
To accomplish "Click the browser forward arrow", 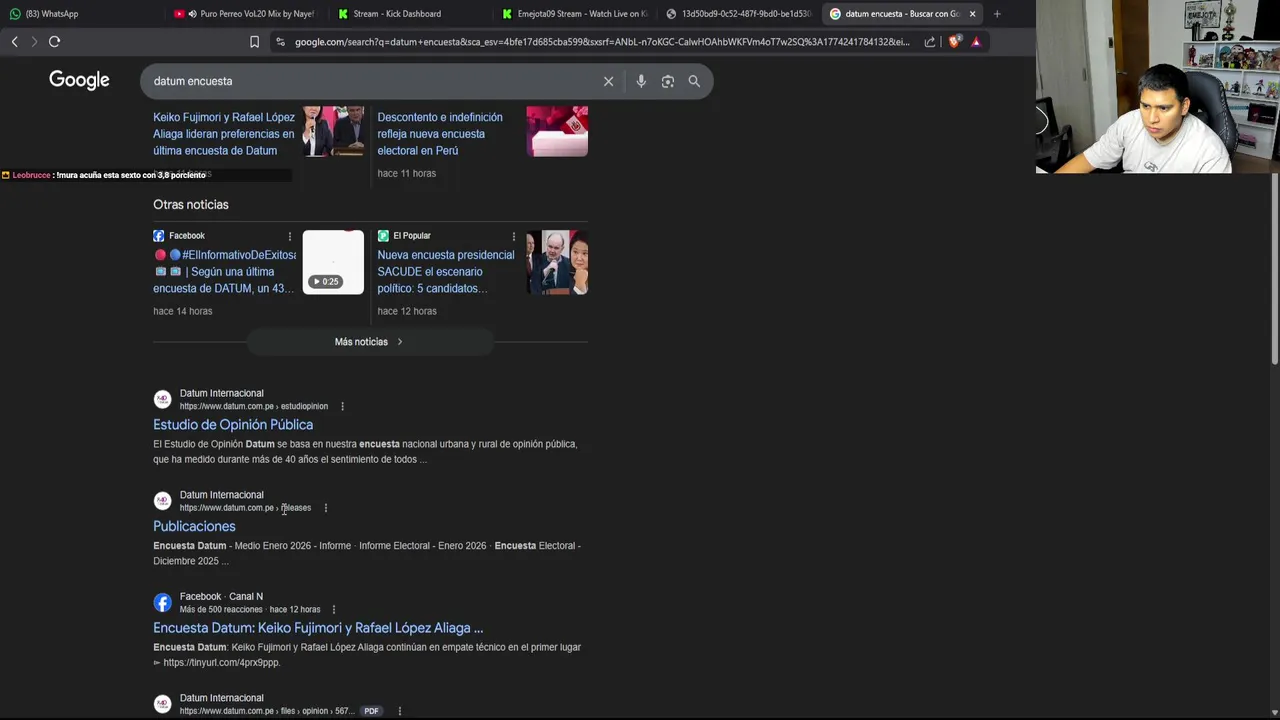I will pyautogui.click(x=34, y=41).
